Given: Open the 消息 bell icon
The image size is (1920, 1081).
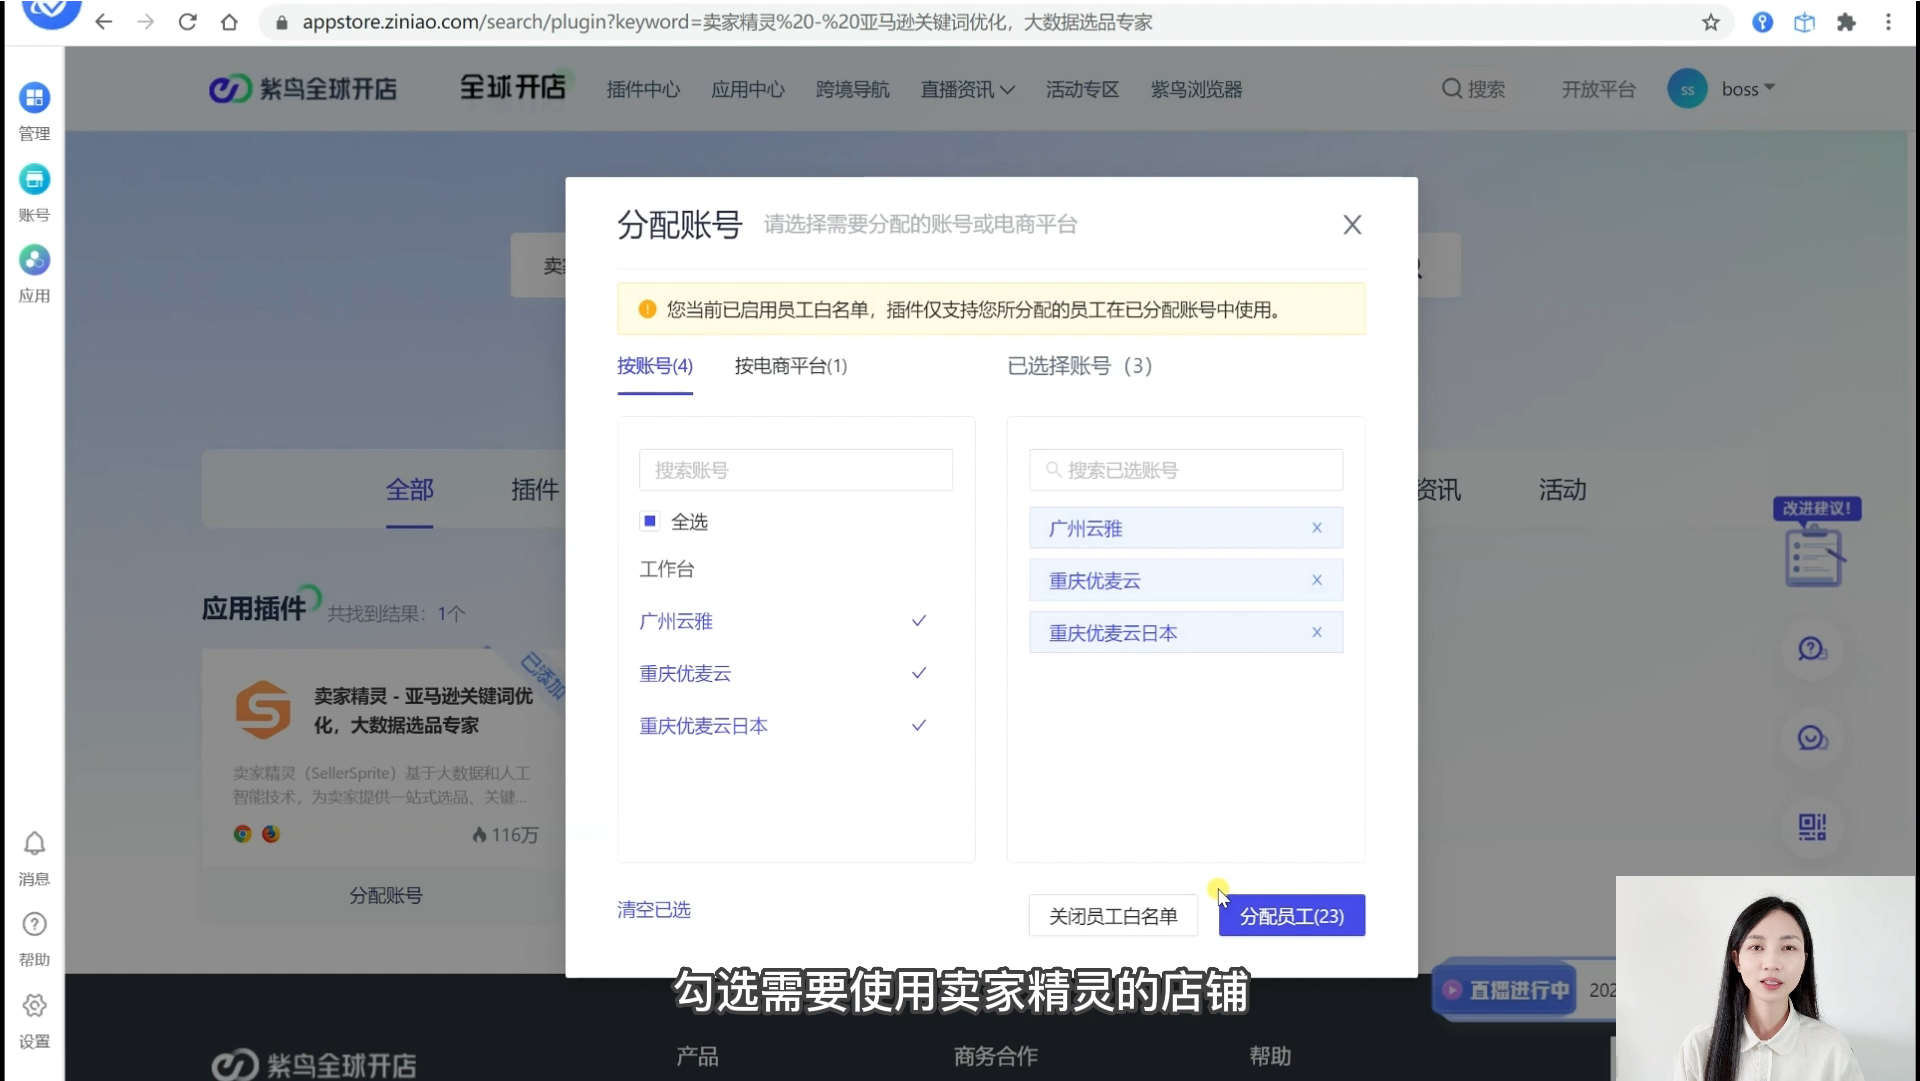Looking at the screenshot, I should point(34,844).
